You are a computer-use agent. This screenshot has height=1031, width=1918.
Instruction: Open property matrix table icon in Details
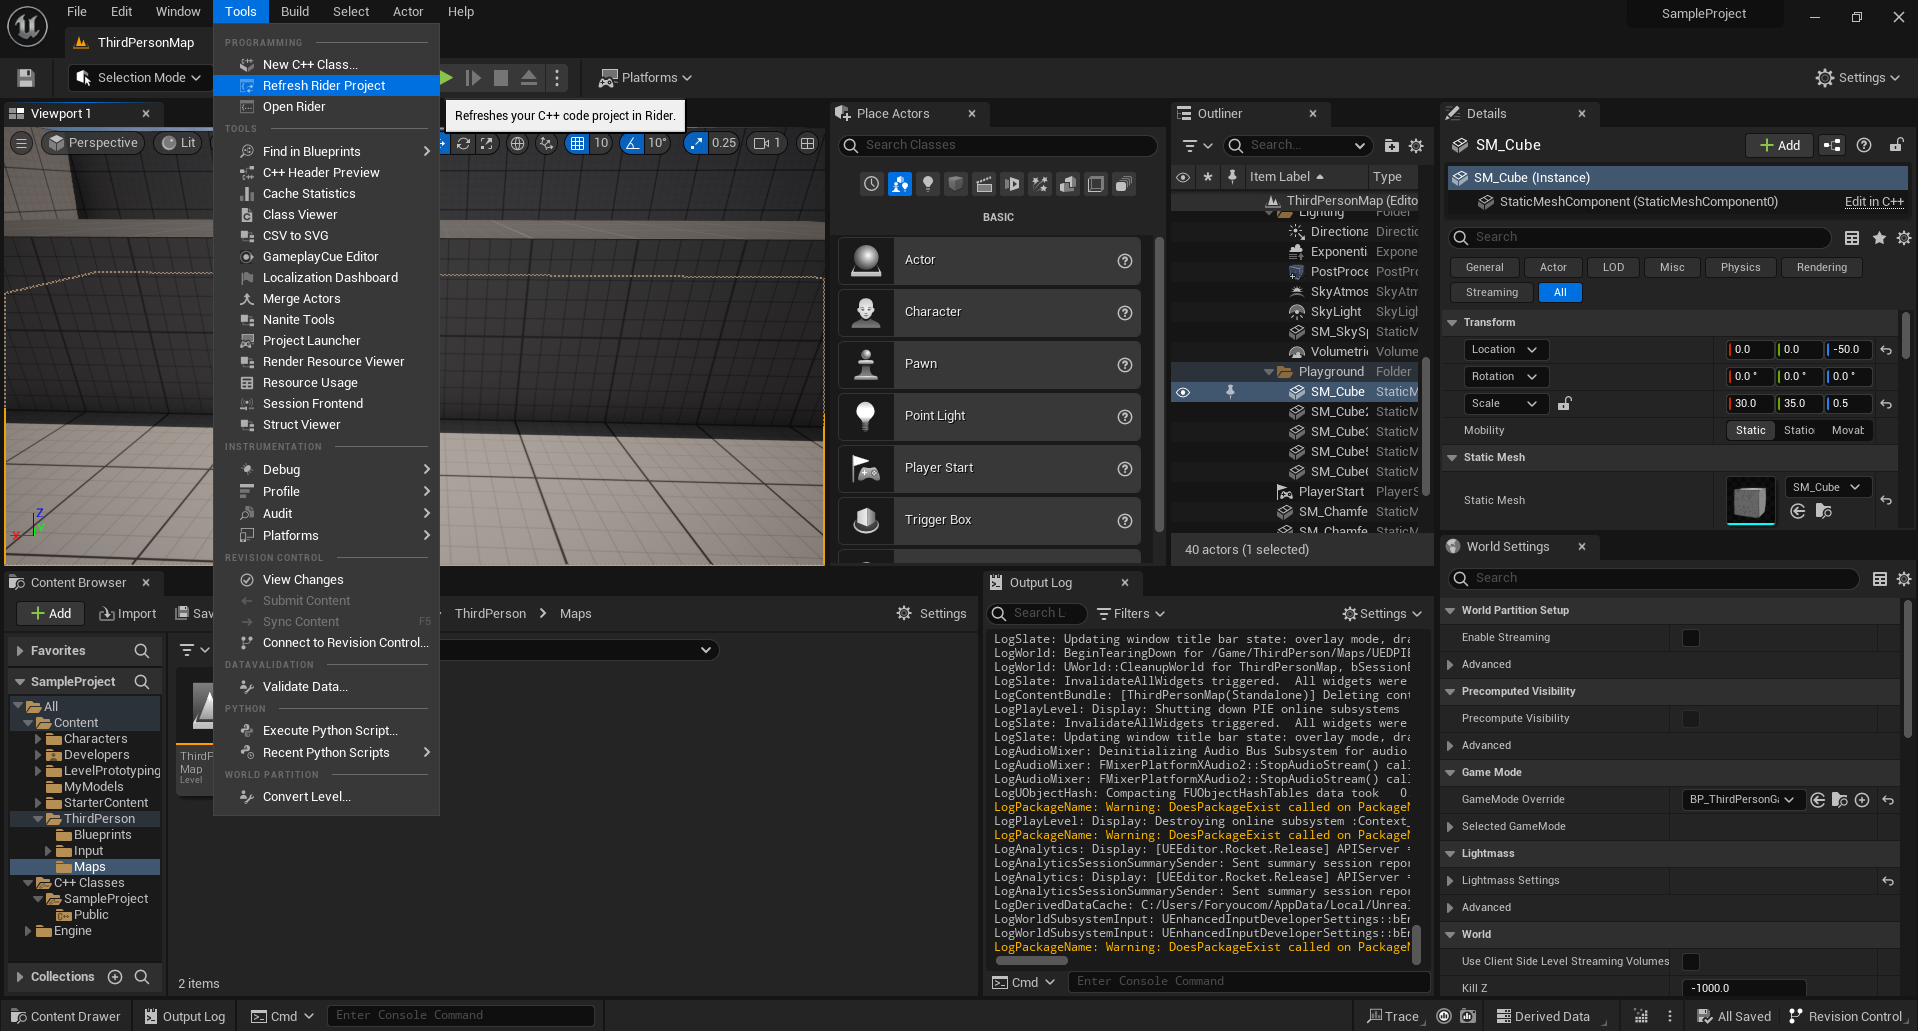click(1852, 238)
